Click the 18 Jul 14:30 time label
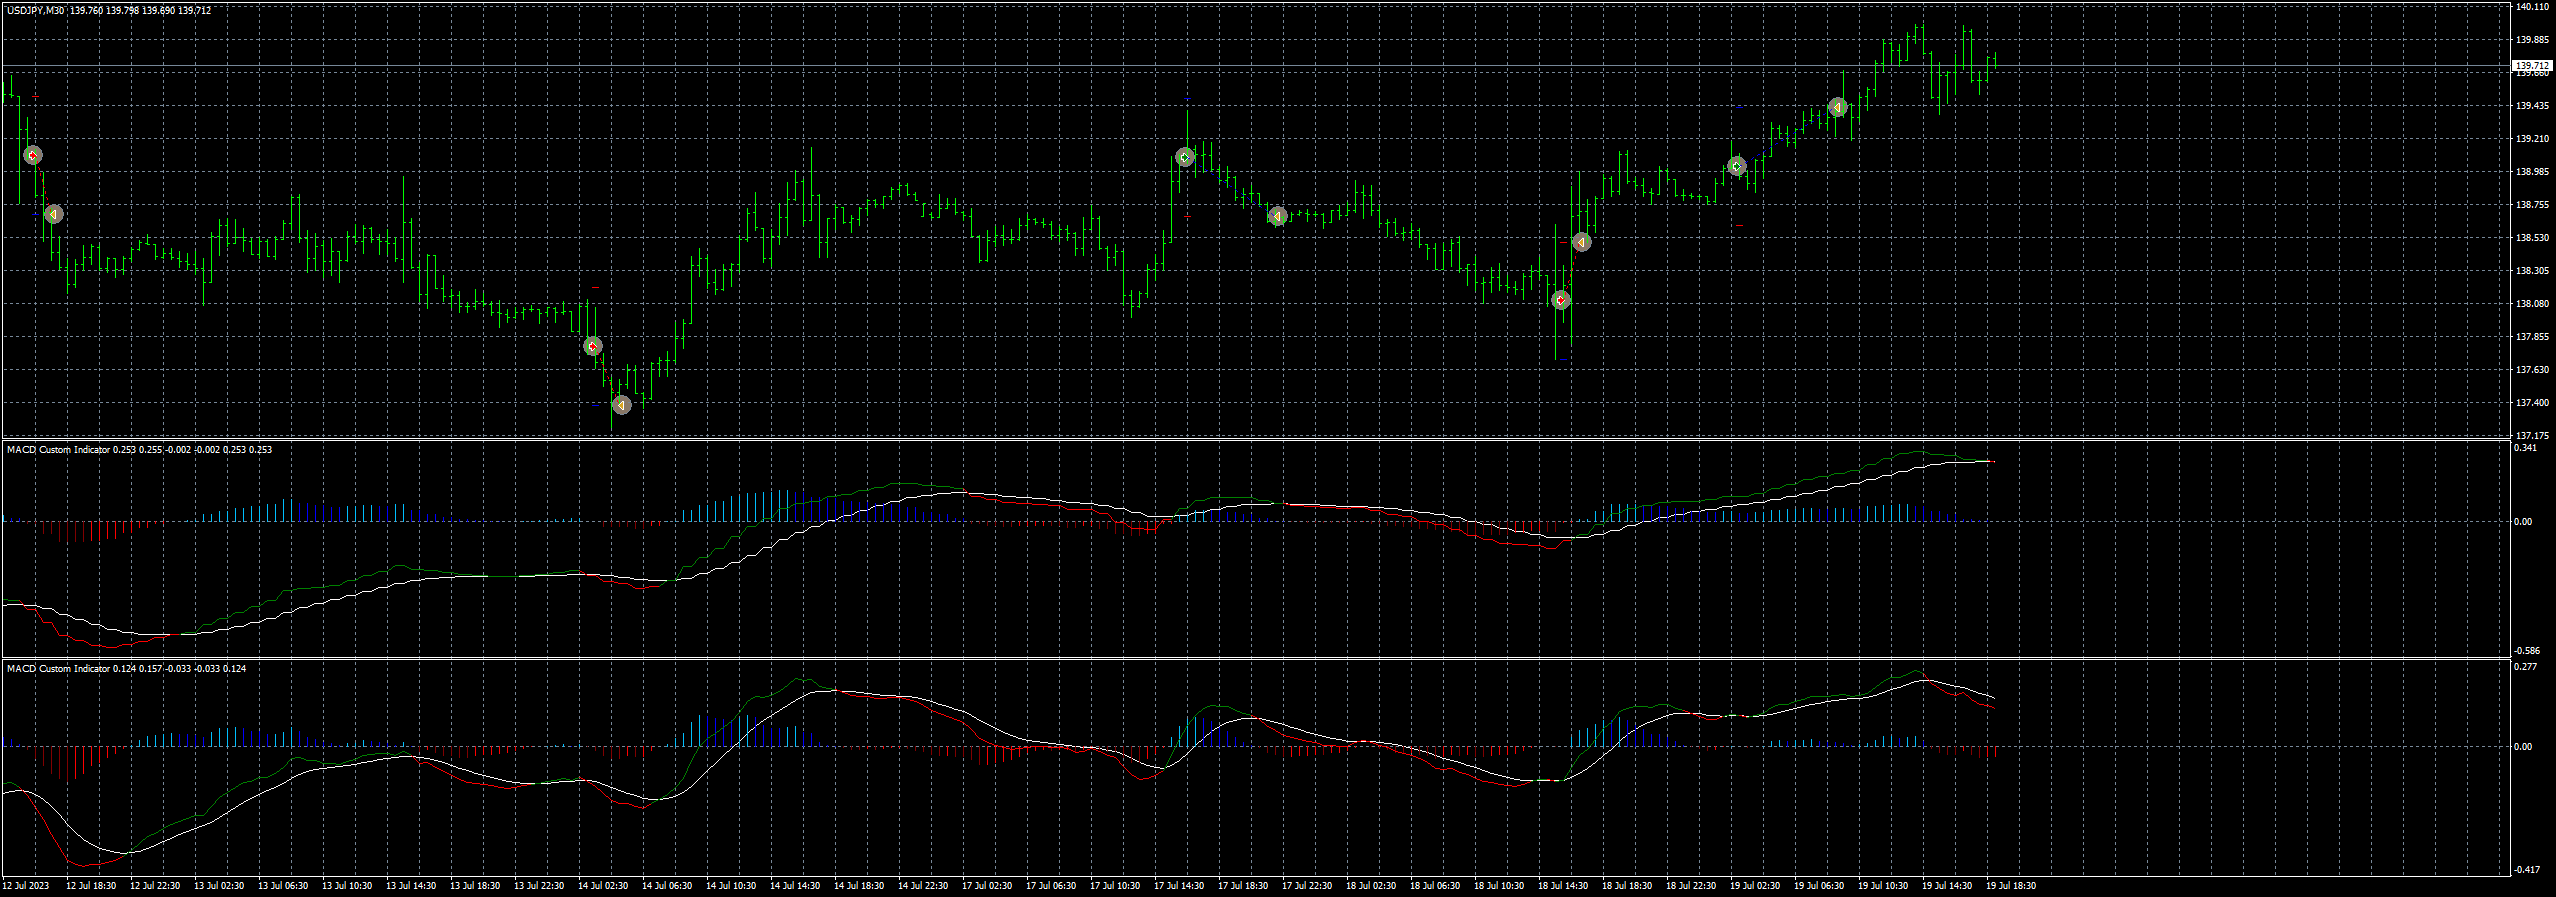2556x897 pixels. 1563,886
